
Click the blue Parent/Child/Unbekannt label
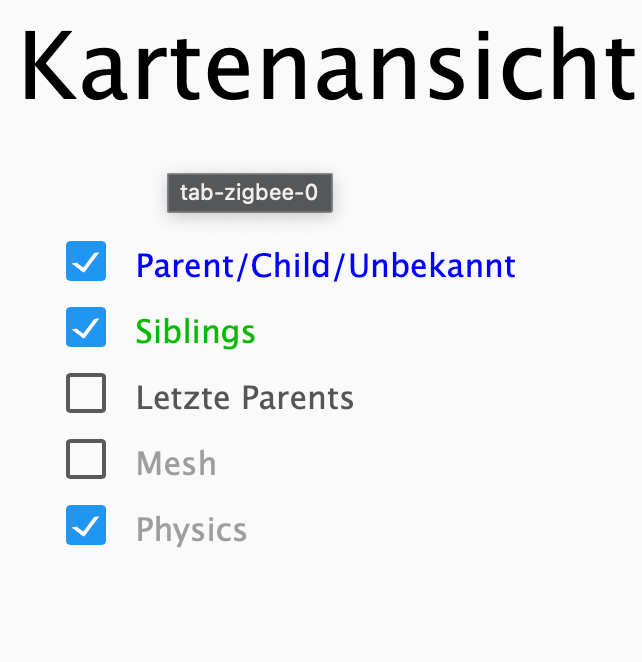pyautogui.click(x=325, y=266)
